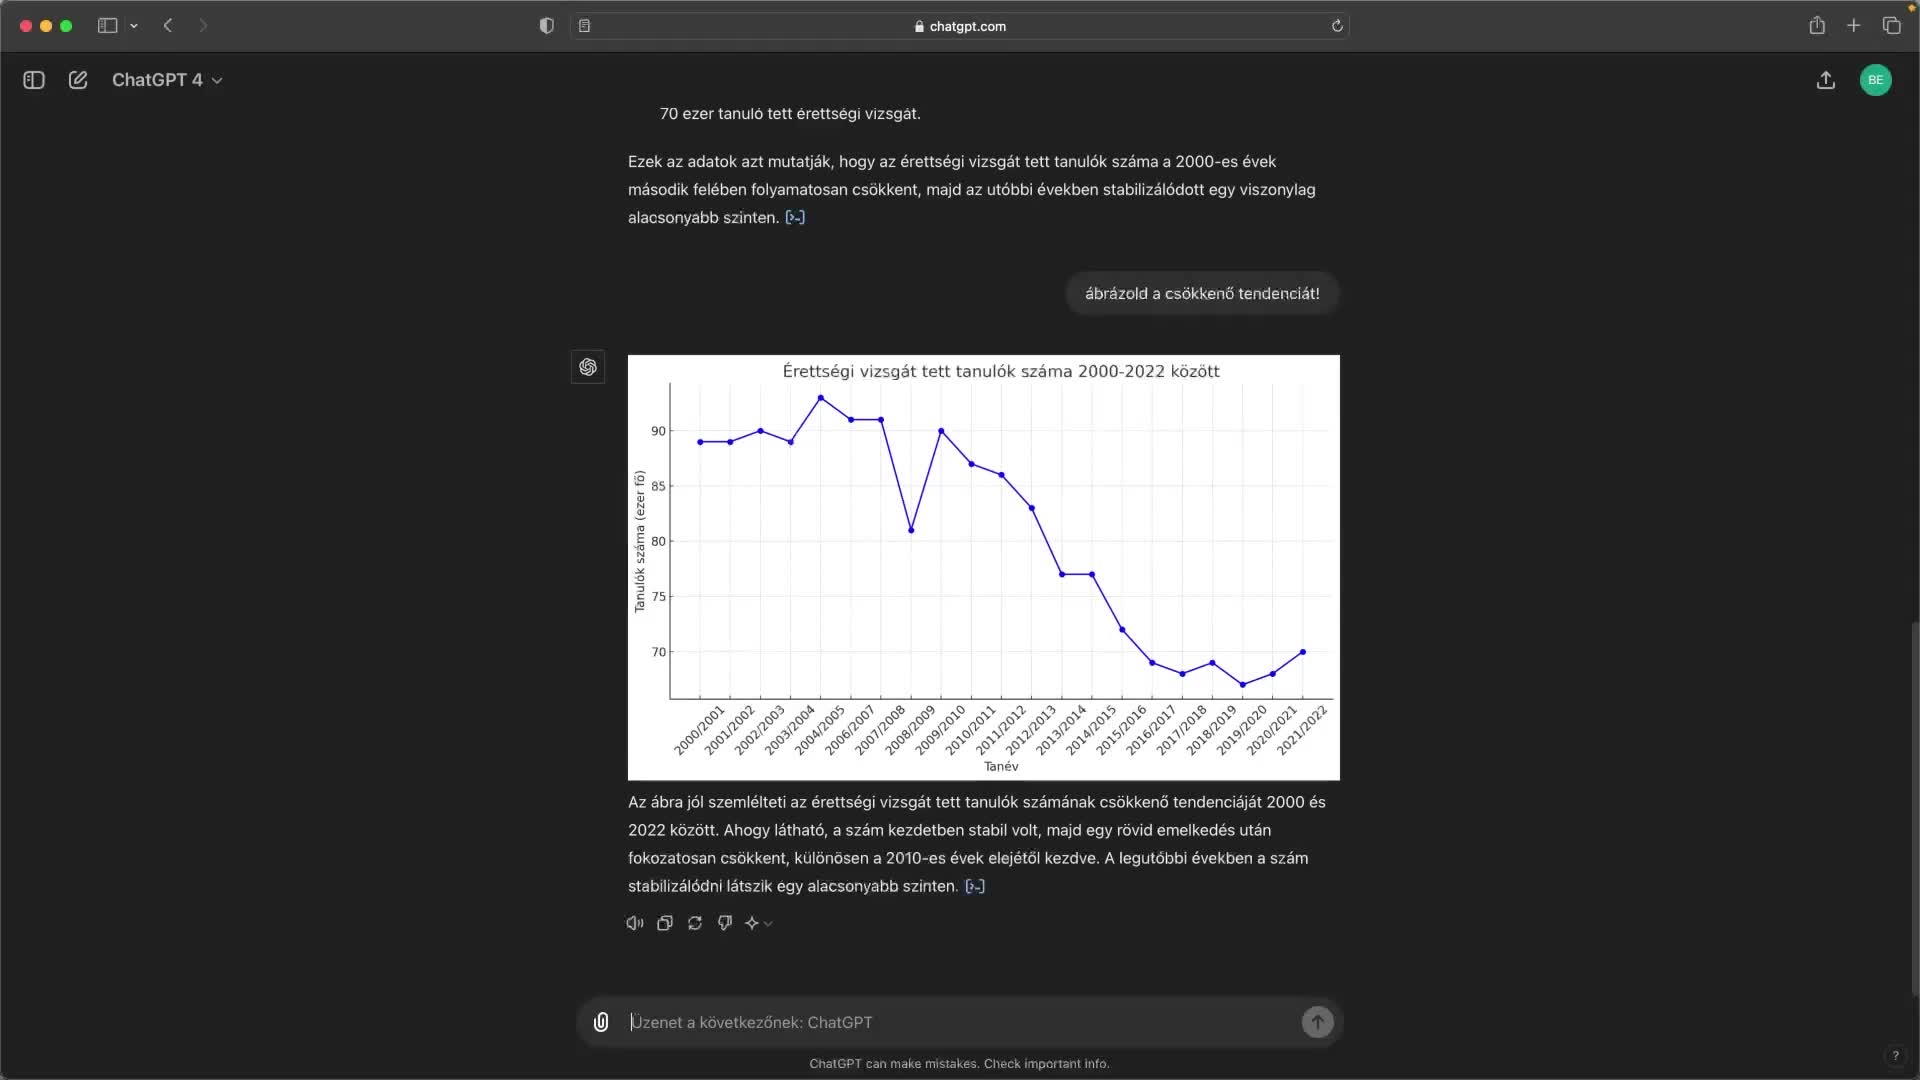Attach a file with the paperclip icon
The width and height of the screenshot is (1920, 1080).
point(601,1022)
